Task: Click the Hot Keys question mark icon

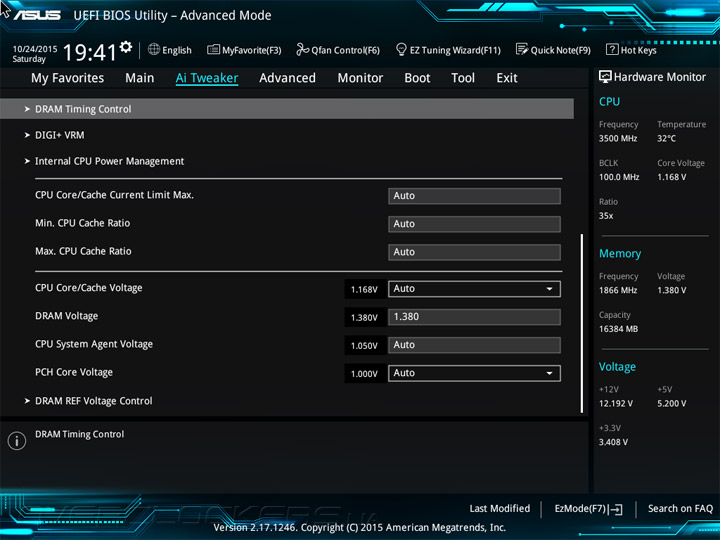Action: click(612, 49)
